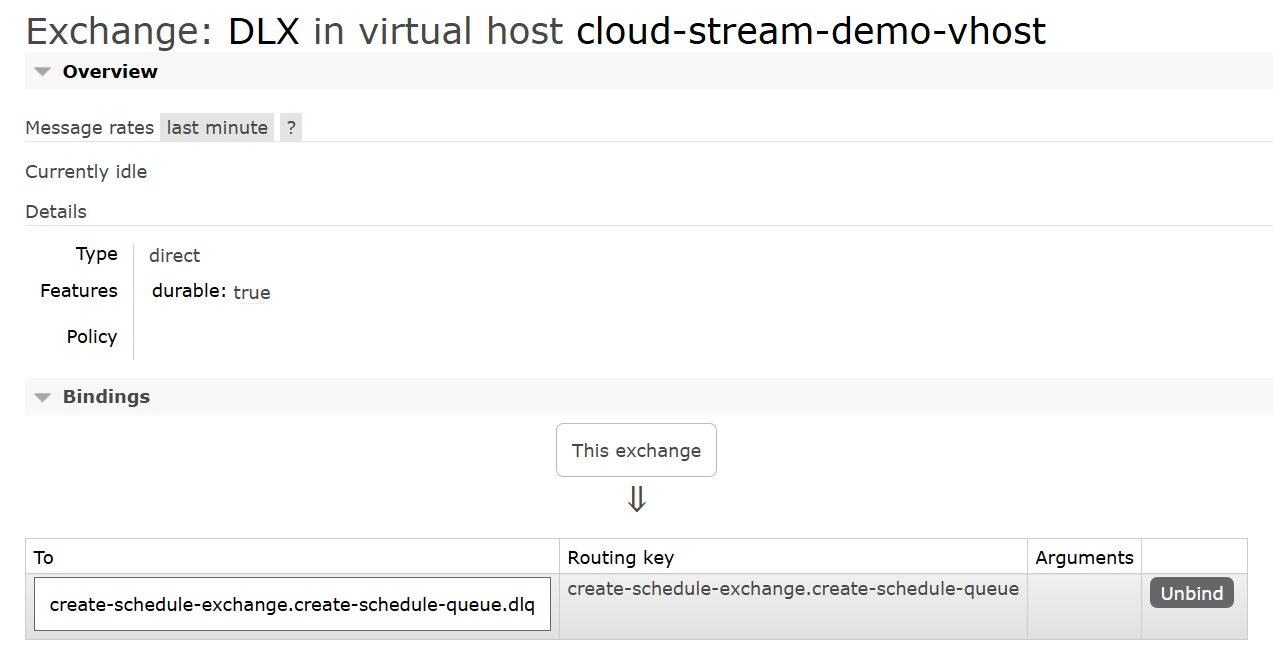Click the 'Currently idle' status text
The height and width of the screenshot is (672, 1273).
86,172
